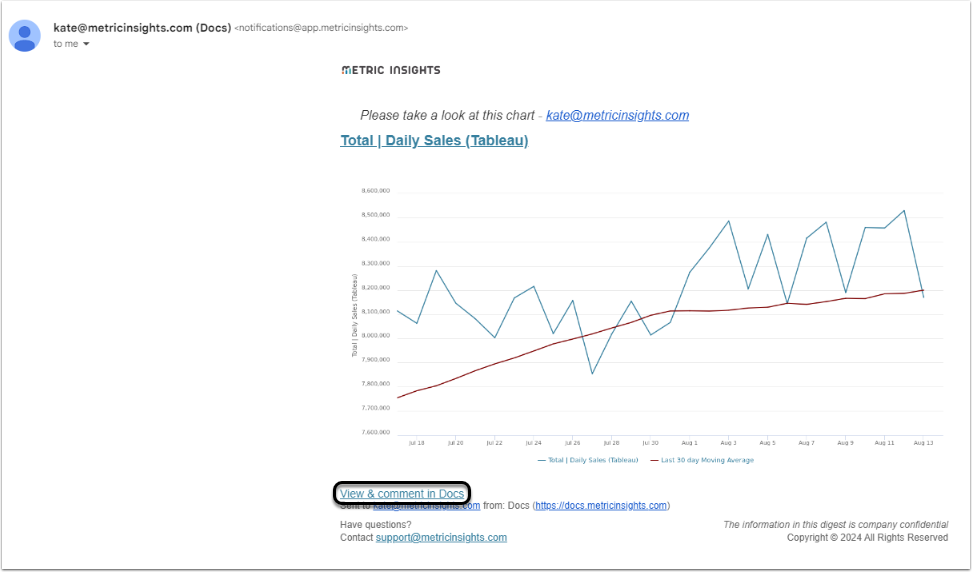
Task: Click the blue line peak near Aug 3
Action: click(x=728, y=221)
